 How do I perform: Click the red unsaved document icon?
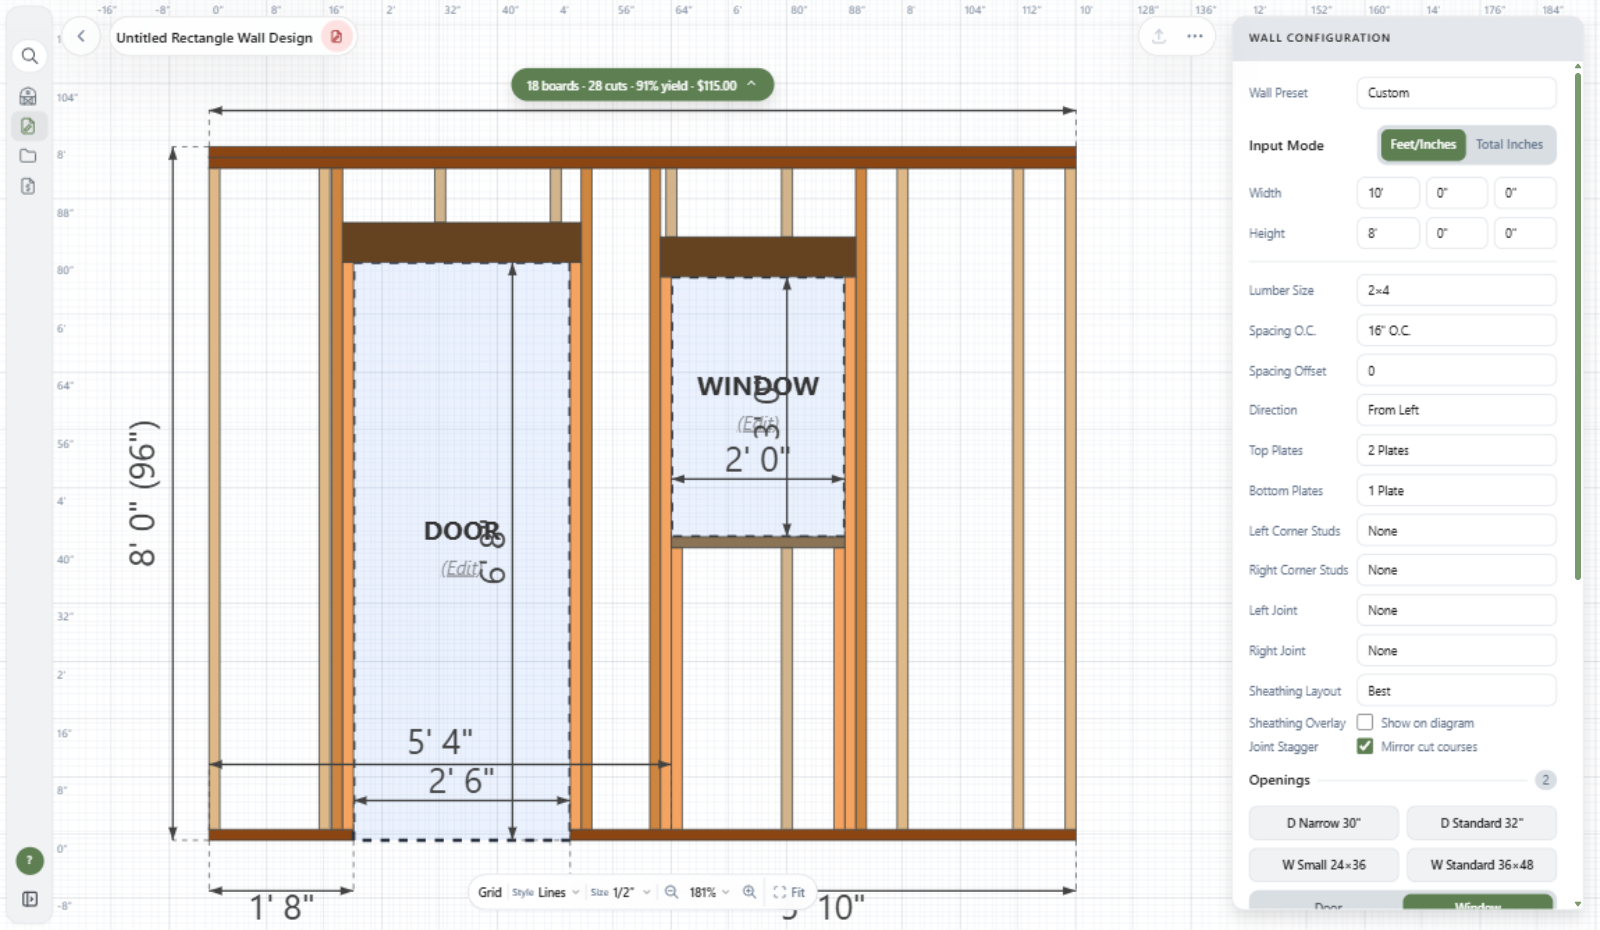[x=337, y=37]
